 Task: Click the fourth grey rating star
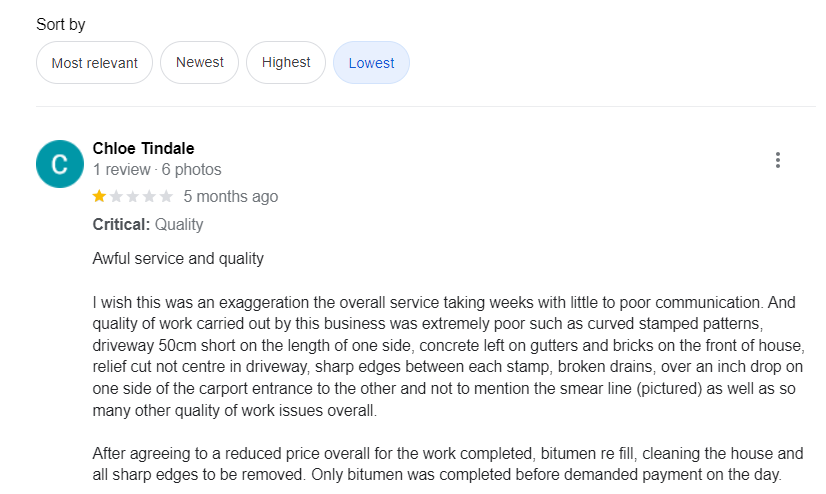pyautogui.click(x=150, y=196)
